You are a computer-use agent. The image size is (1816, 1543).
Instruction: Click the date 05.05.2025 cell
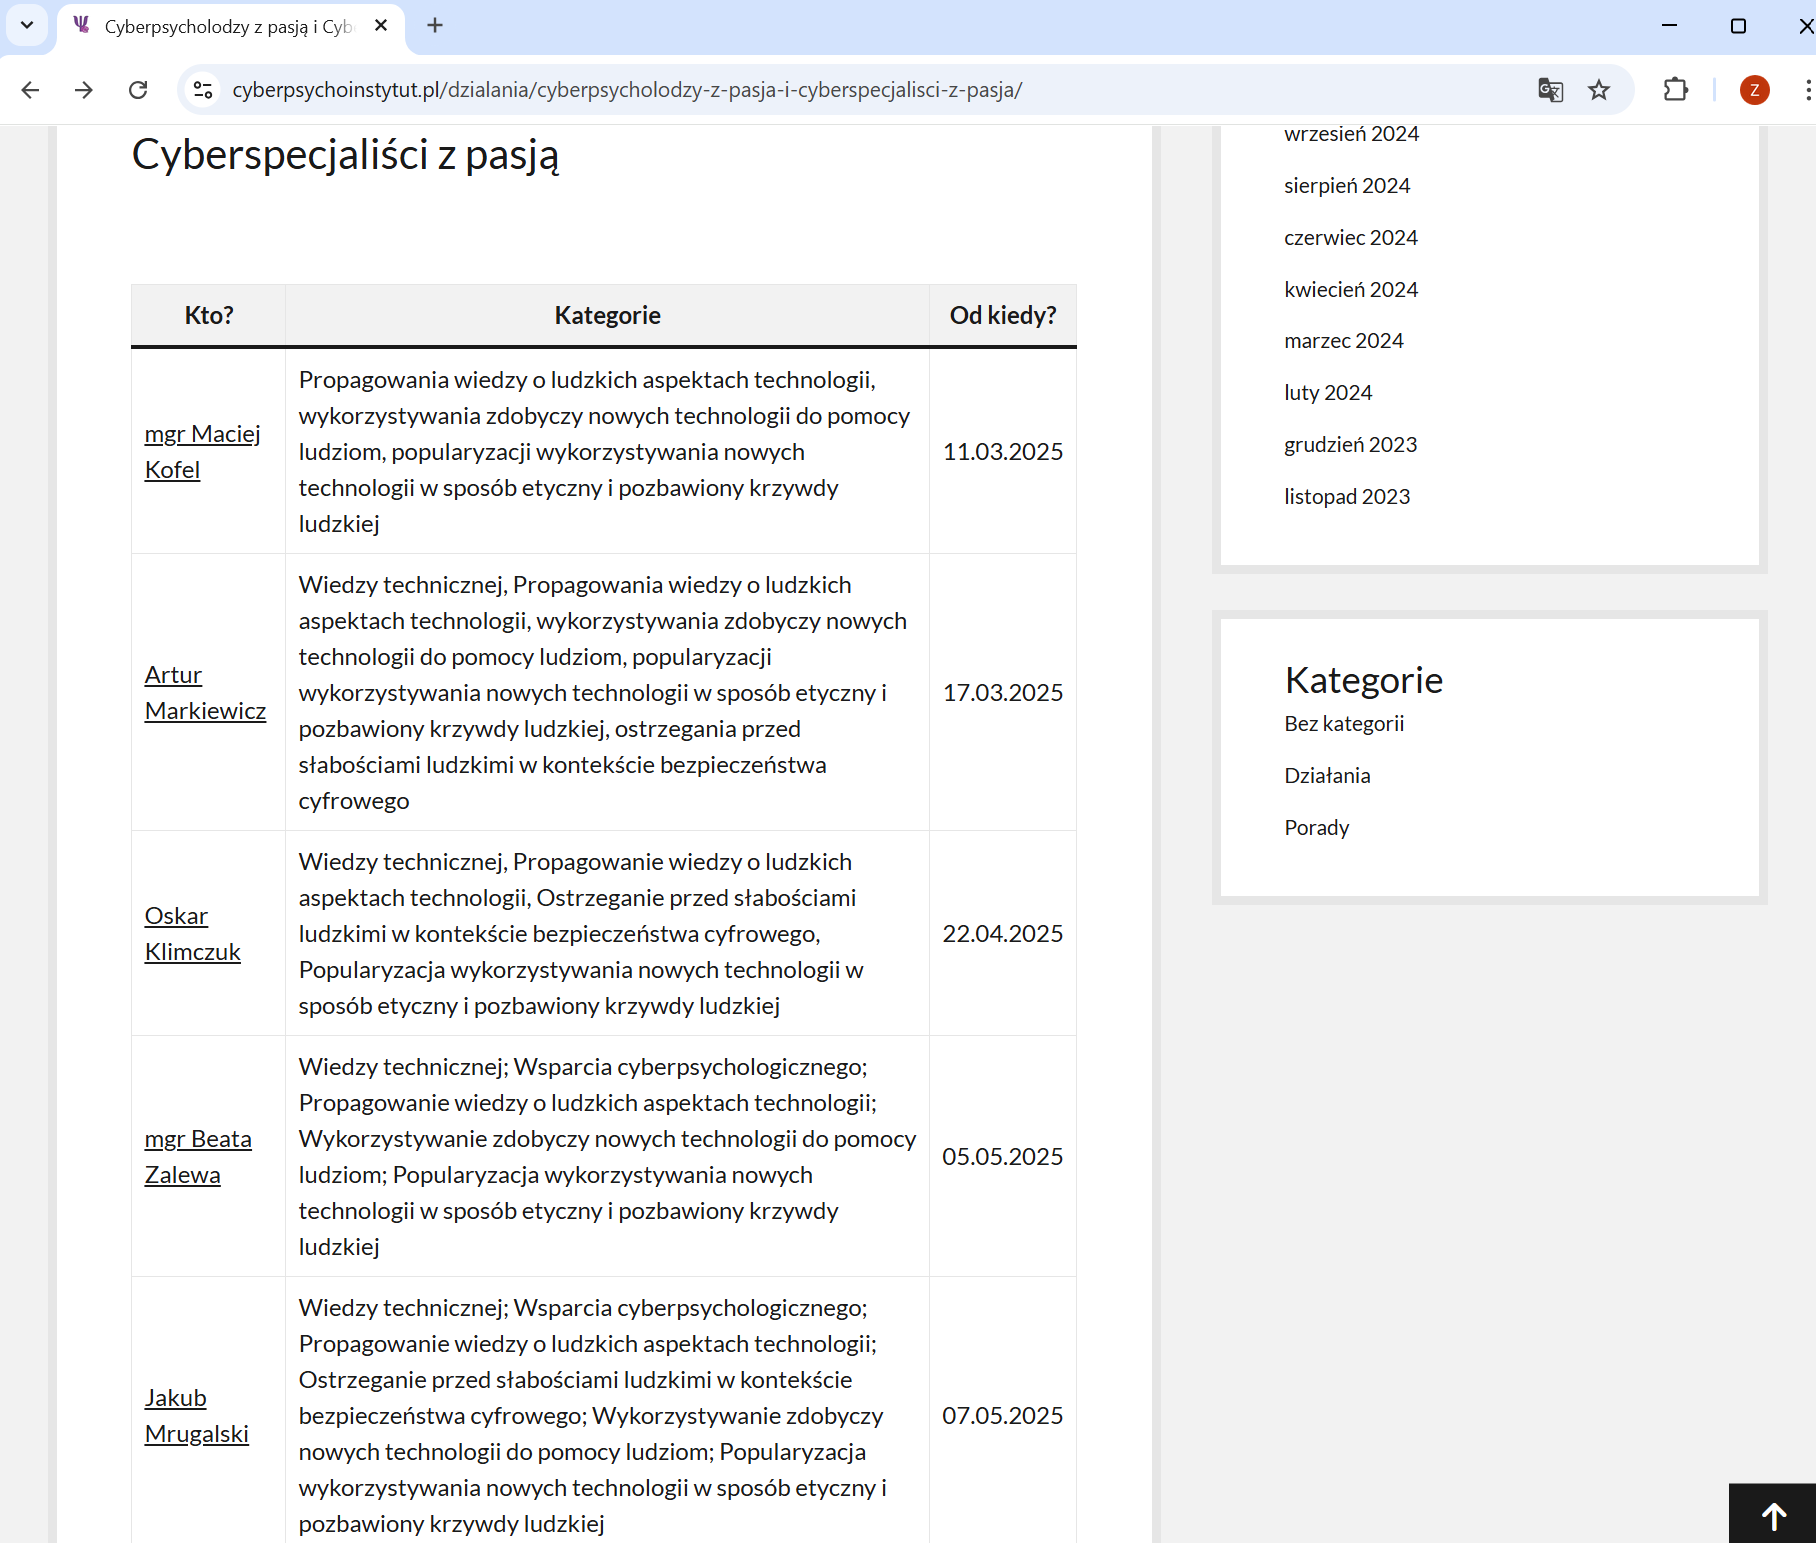(1003, 1157)
